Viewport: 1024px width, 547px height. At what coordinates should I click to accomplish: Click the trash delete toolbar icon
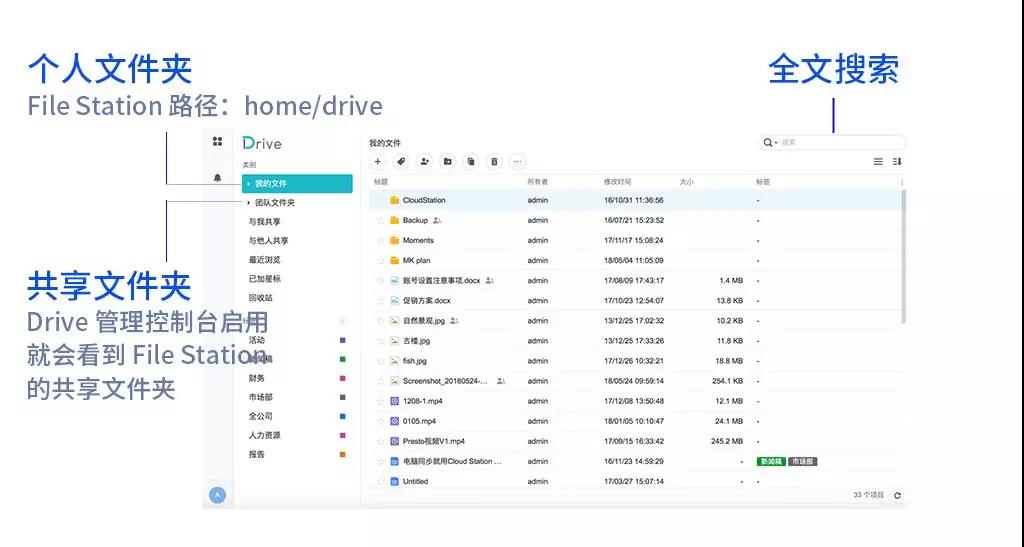[494, 161]
